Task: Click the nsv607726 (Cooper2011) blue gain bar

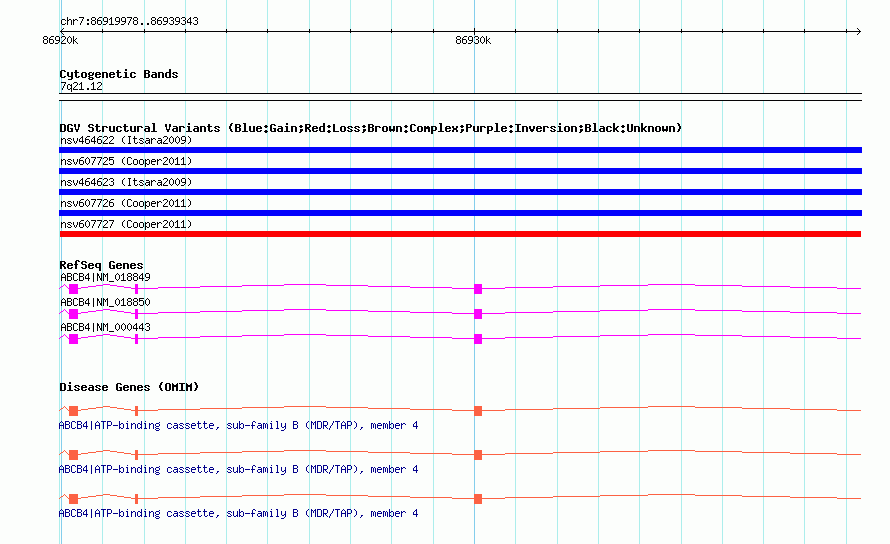Action: click(460, 213)
